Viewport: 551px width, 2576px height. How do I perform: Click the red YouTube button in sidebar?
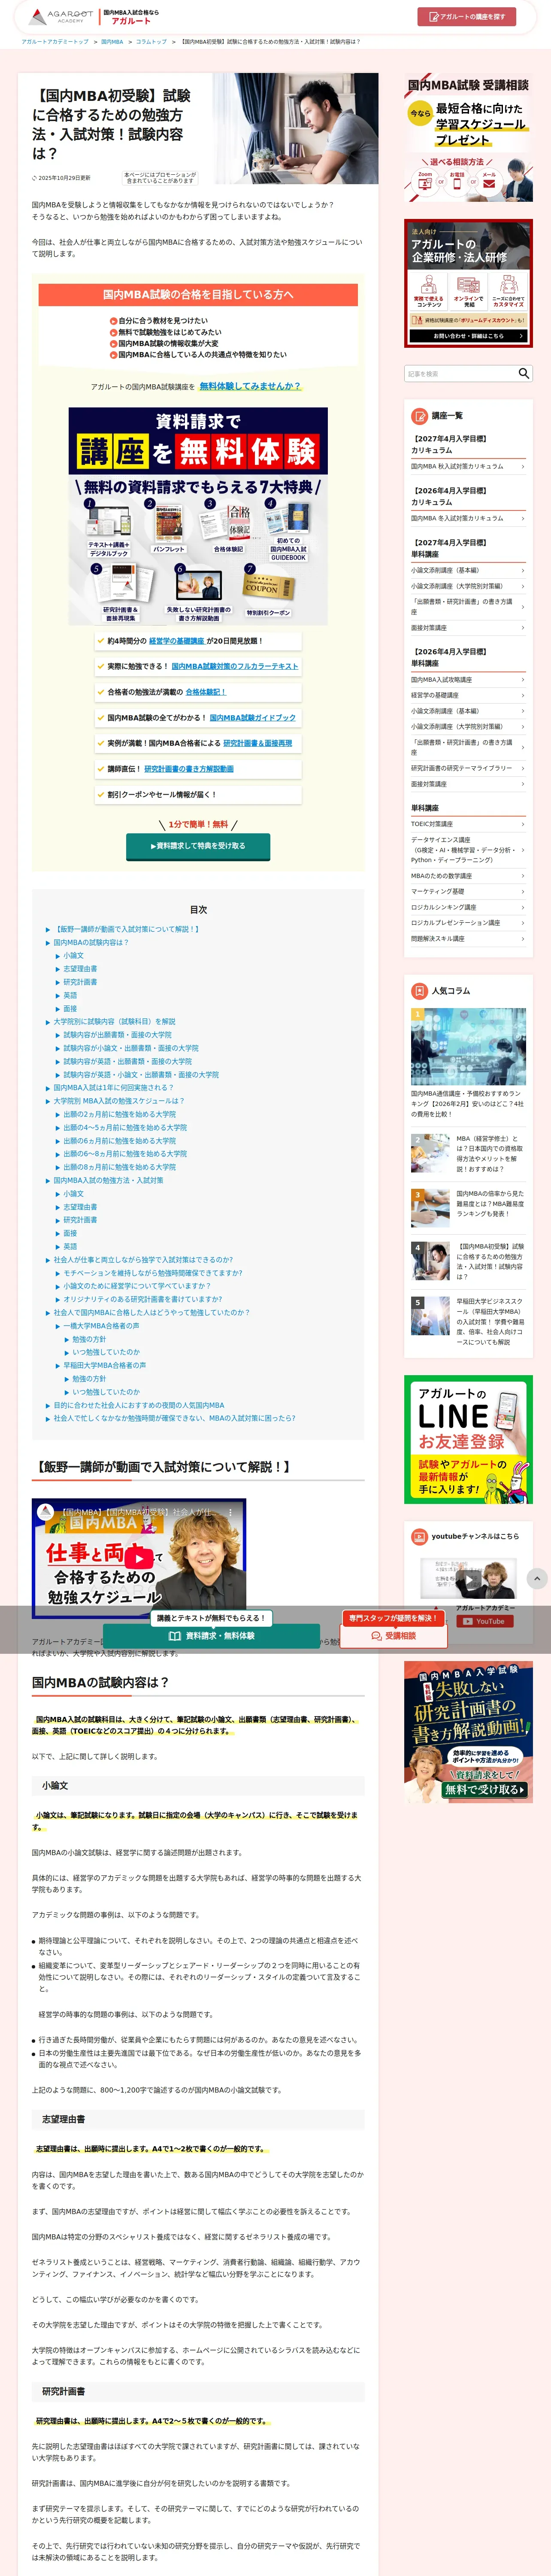pos(484,1621)
